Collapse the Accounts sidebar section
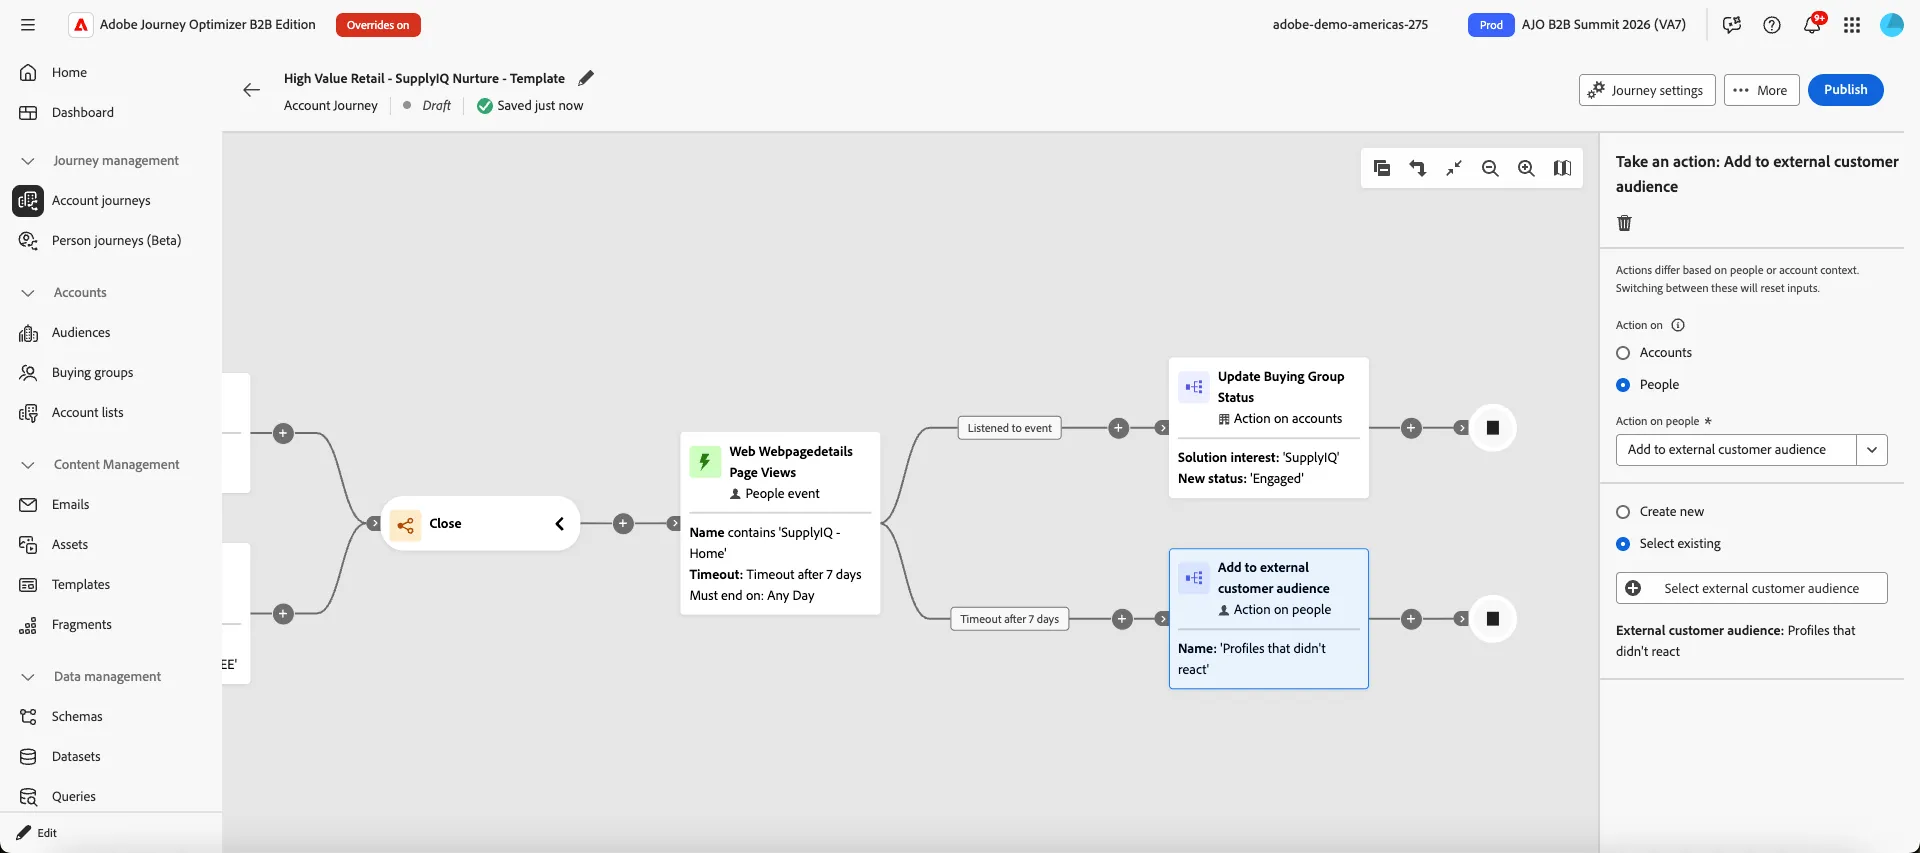 coord(28,293)
